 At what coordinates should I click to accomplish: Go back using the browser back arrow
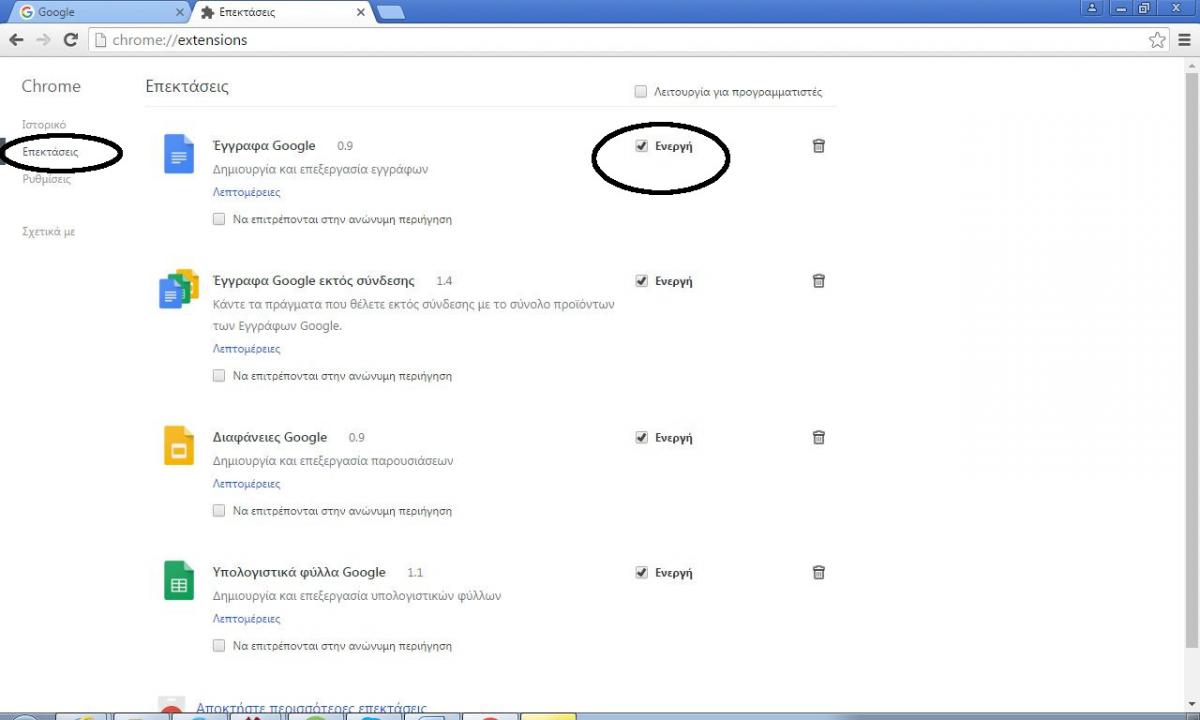tap(16, 40)
